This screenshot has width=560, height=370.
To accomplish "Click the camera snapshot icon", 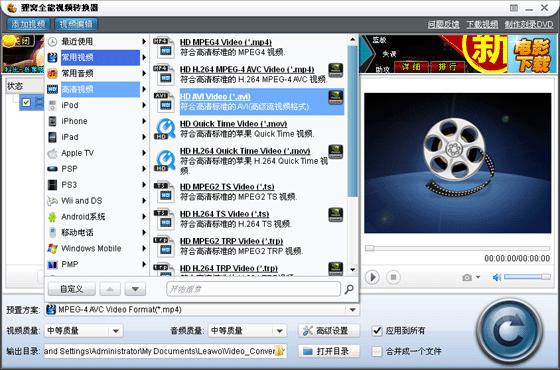I will click(467, 278).
